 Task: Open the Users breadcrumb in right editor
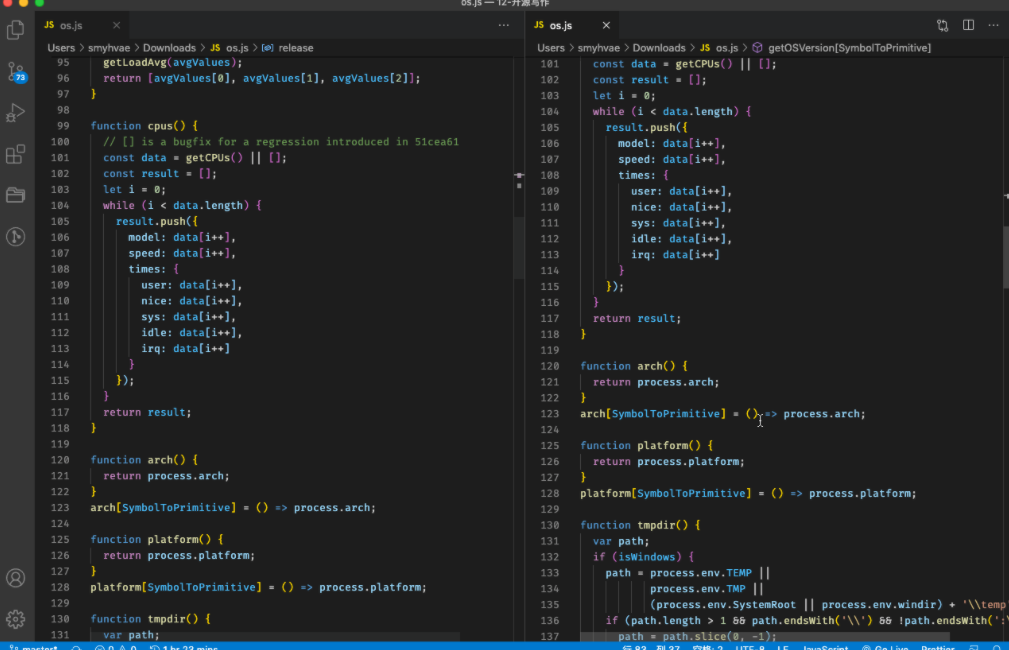[x=551, y=48]
